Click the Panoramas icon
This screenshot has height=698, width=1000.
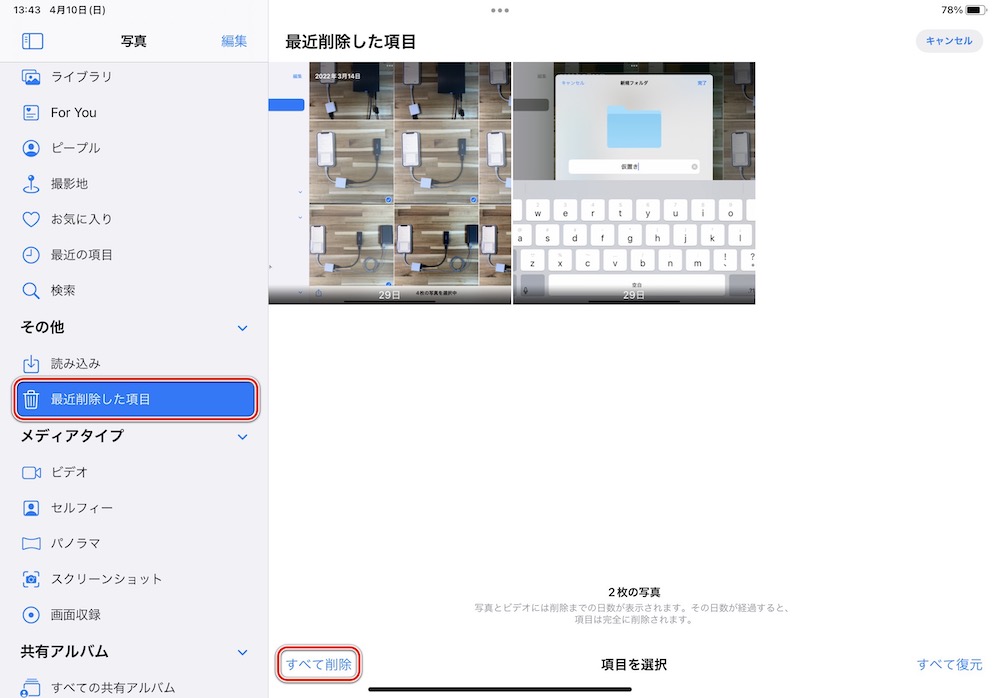pos(31,544)
